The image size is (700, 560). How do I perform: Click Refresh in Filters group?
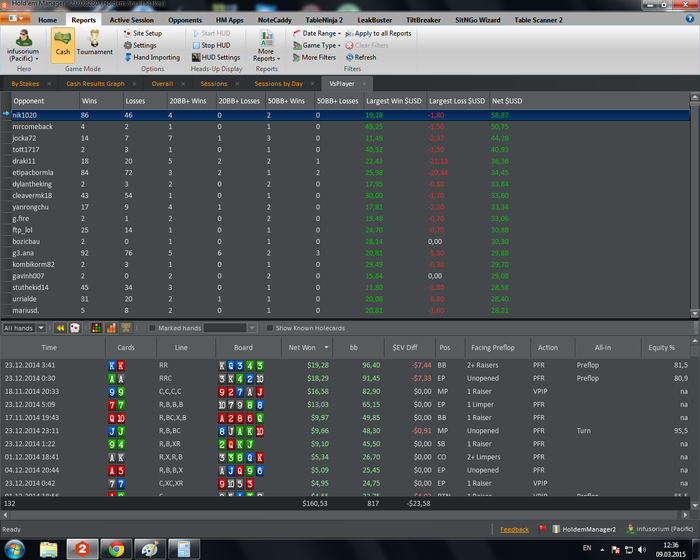point(361,57)
